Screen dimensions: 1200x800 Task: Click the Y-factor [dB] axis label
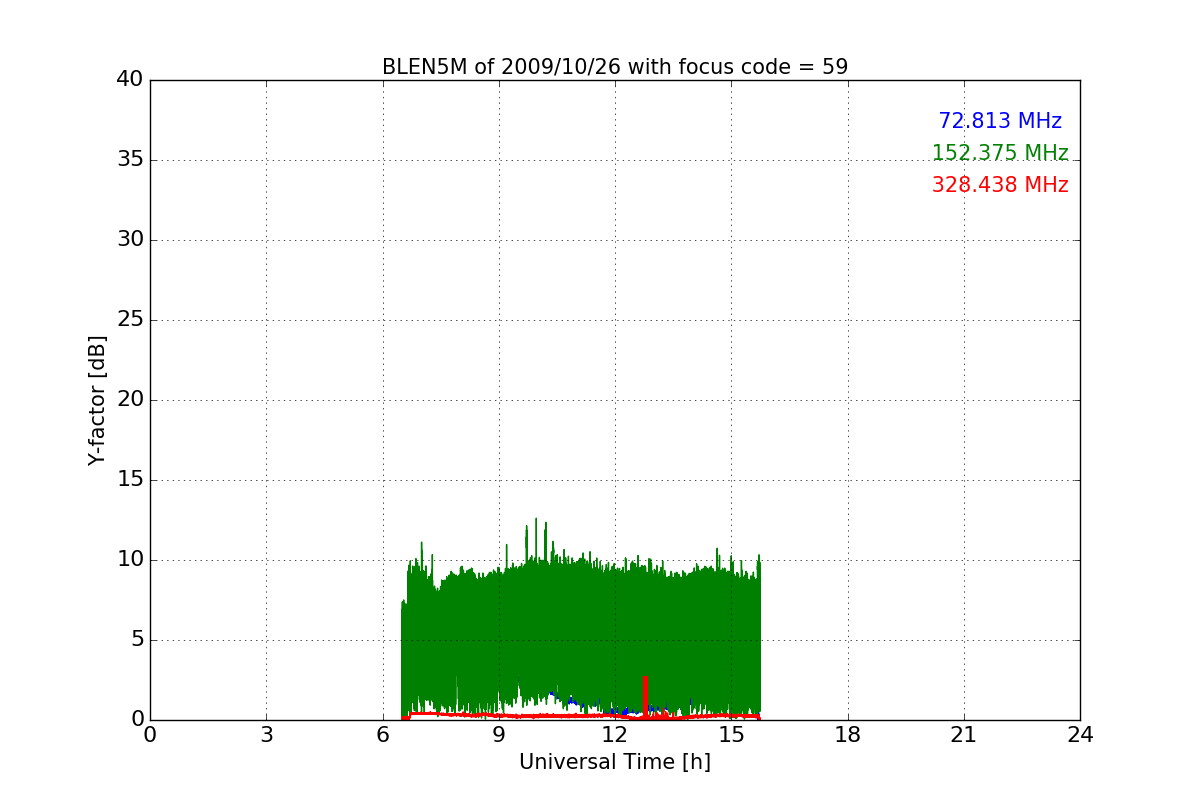(97, 400)
